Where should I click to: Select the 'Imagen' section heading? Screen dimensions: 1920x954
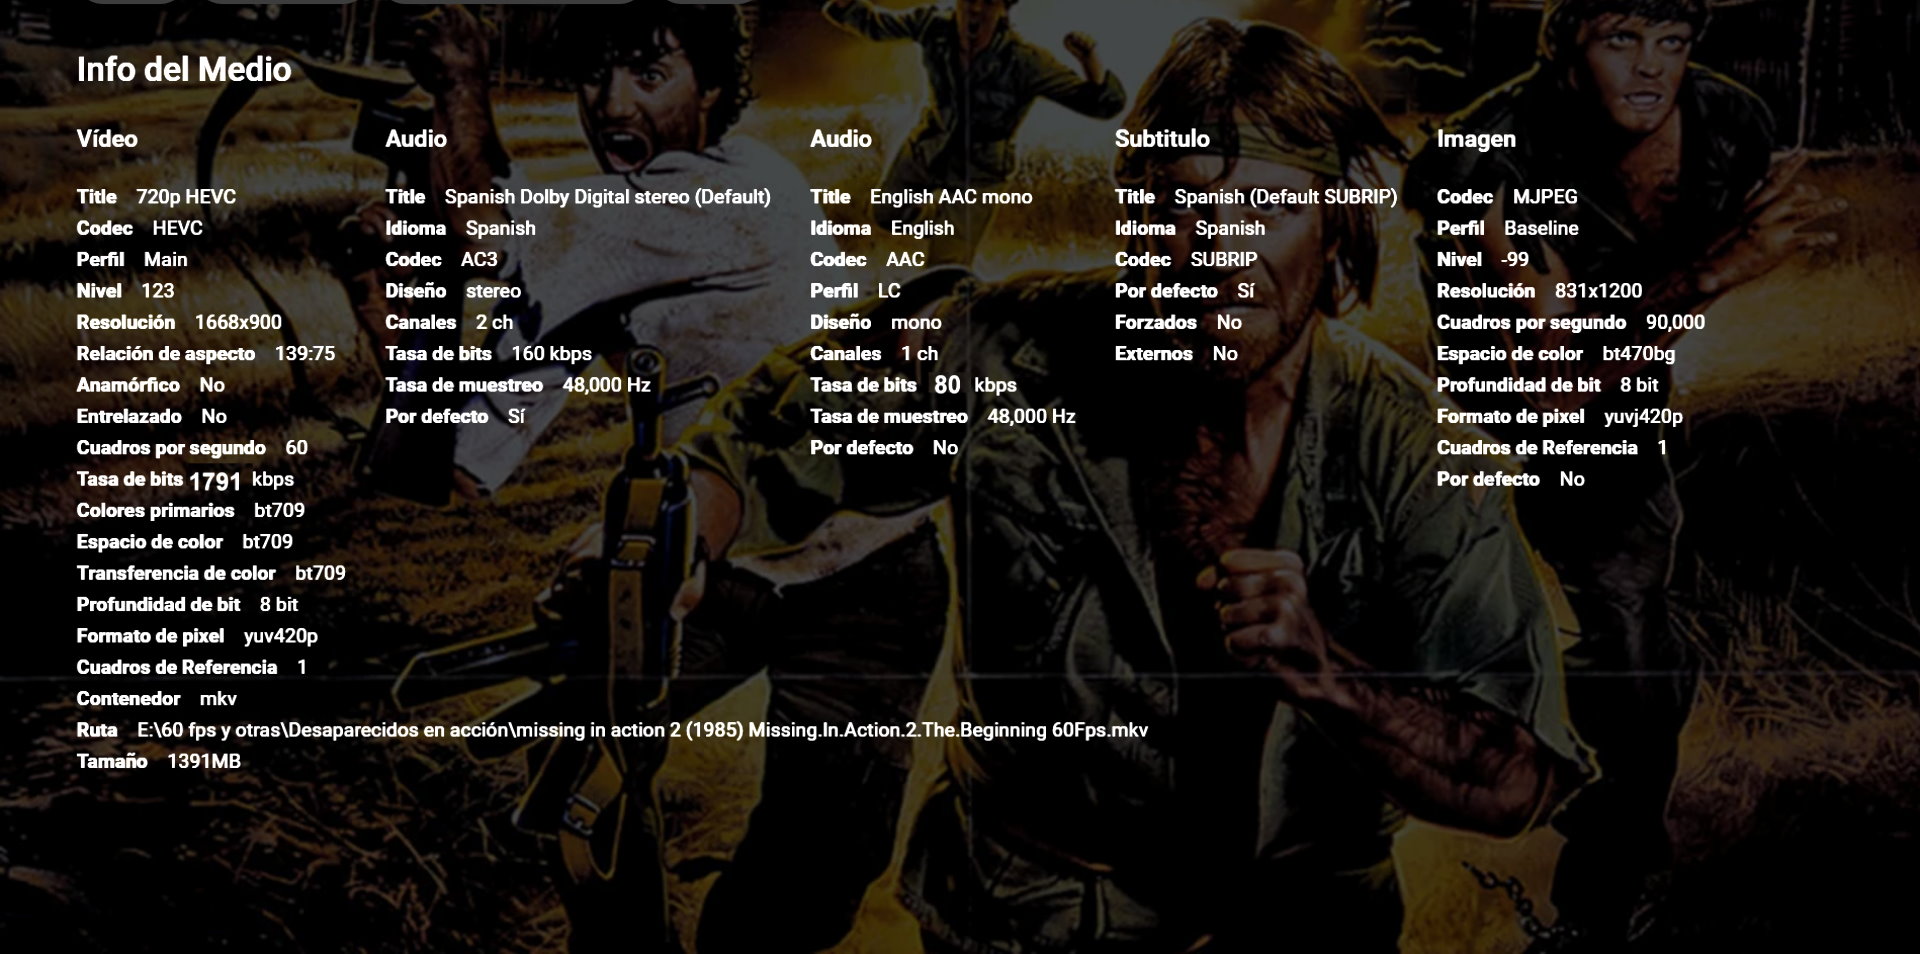click(x=1476, y=140)
